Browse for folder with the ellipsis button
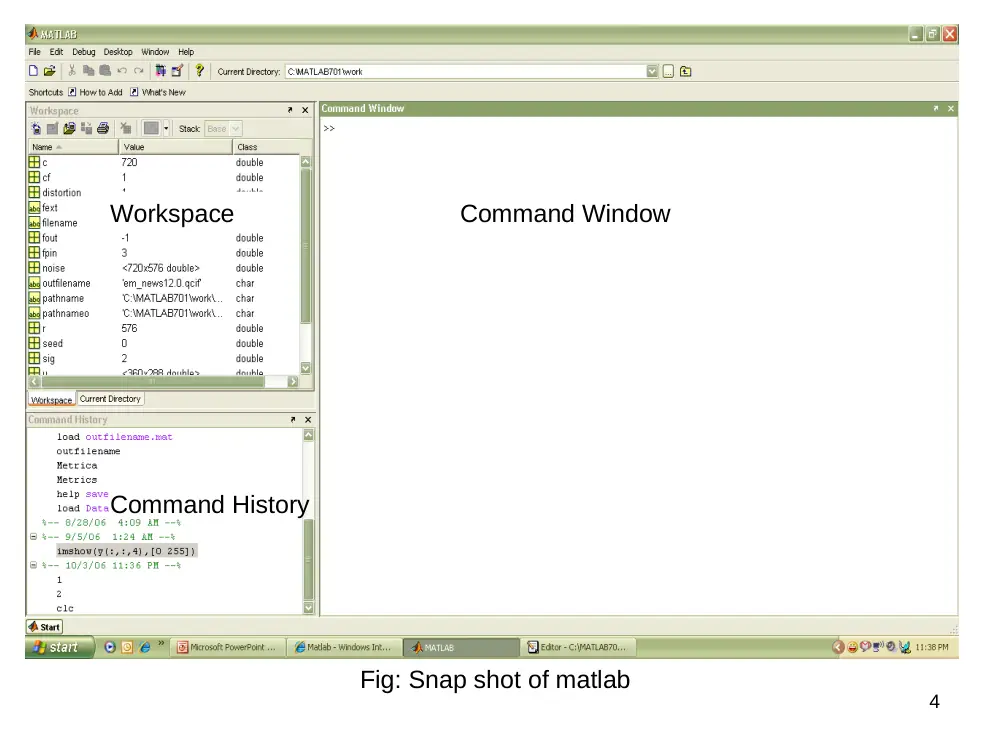The image size is (1000, 750). pos(668,72)
